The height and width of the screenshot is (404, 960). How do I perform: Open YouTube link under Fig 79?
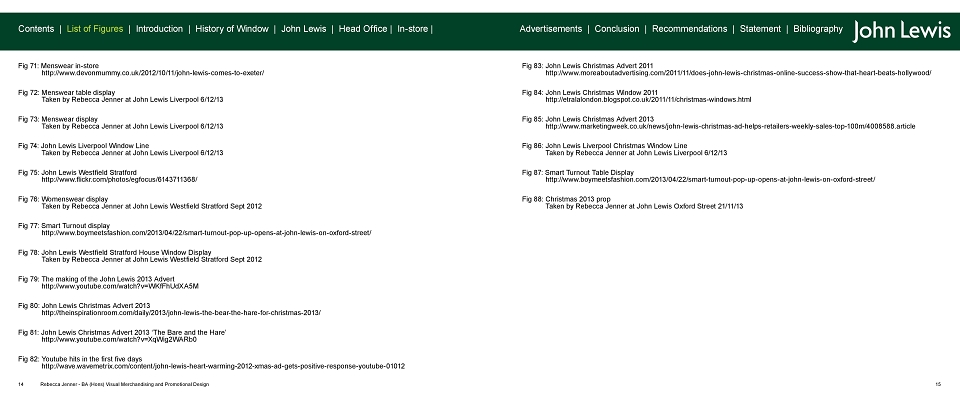coord(120,286)
